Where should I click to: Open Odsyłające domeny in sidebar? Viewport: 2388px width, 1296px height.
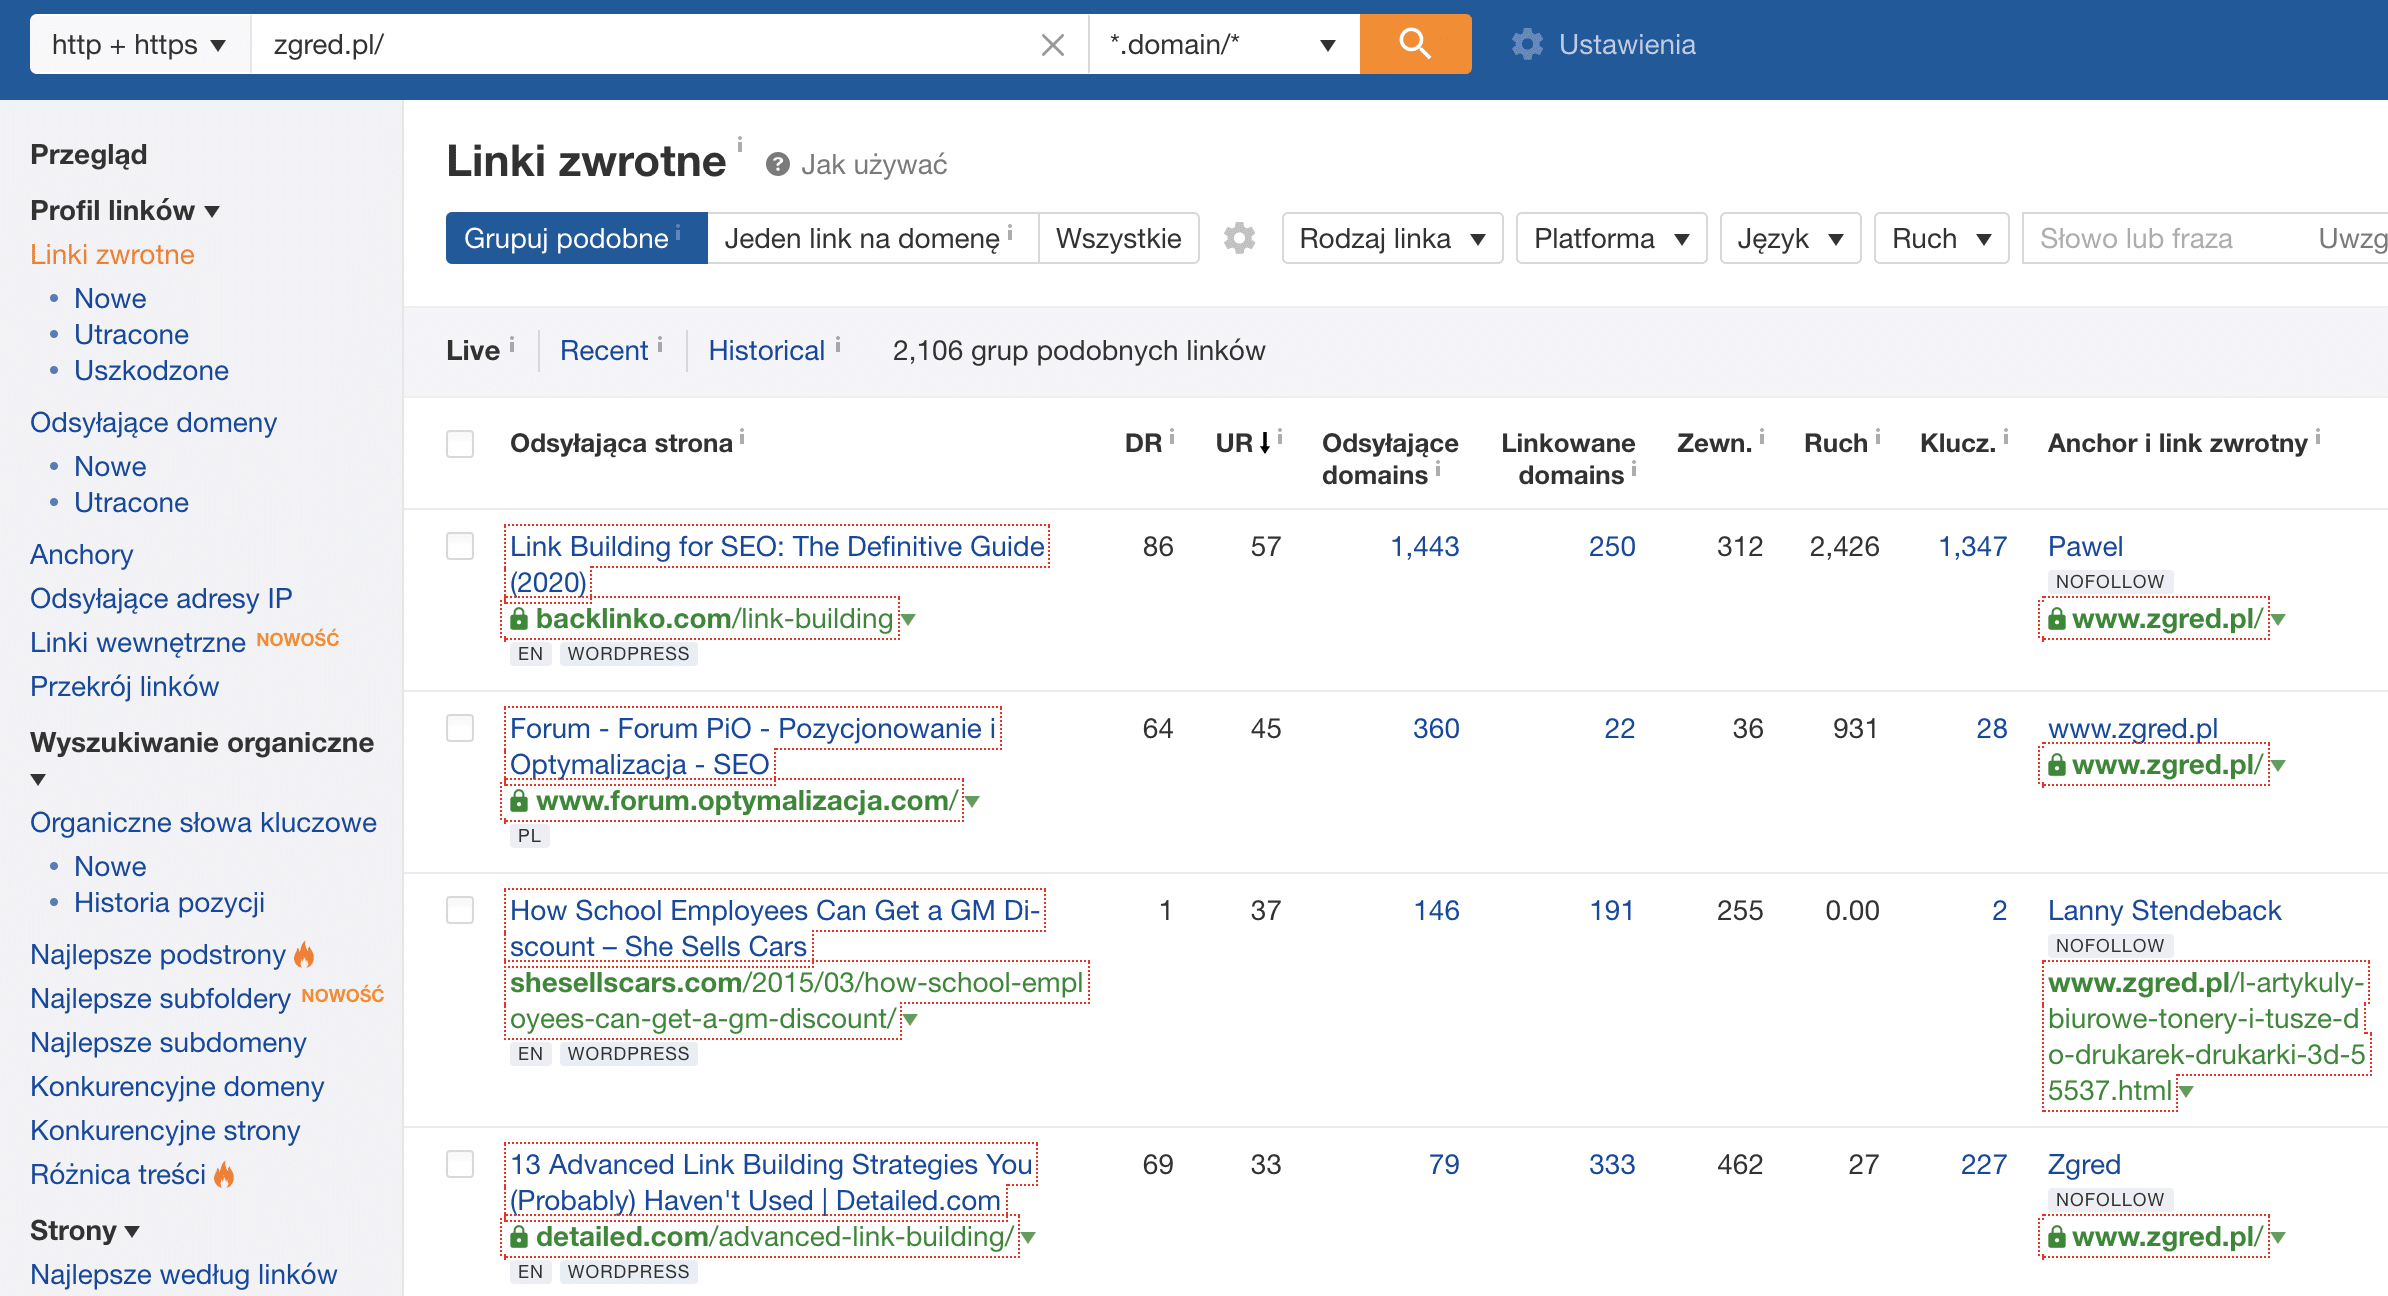pyautogui.click(x=153, y=422)
